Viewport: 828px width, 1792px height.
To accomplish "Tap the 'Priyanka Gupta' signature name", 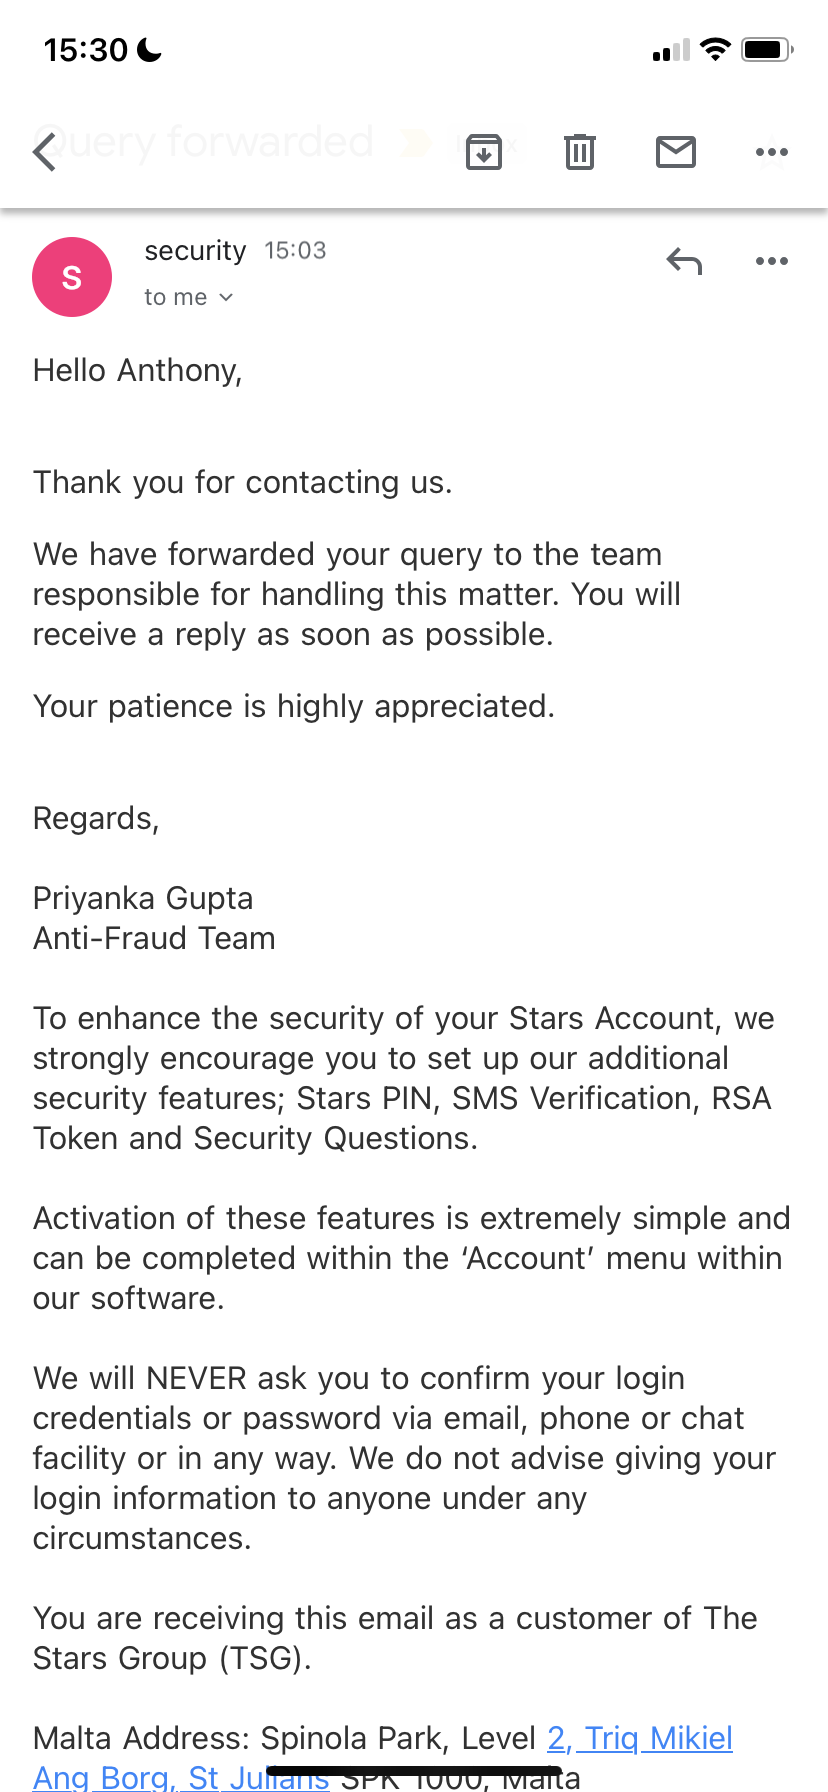I will (x=143, y=898).
